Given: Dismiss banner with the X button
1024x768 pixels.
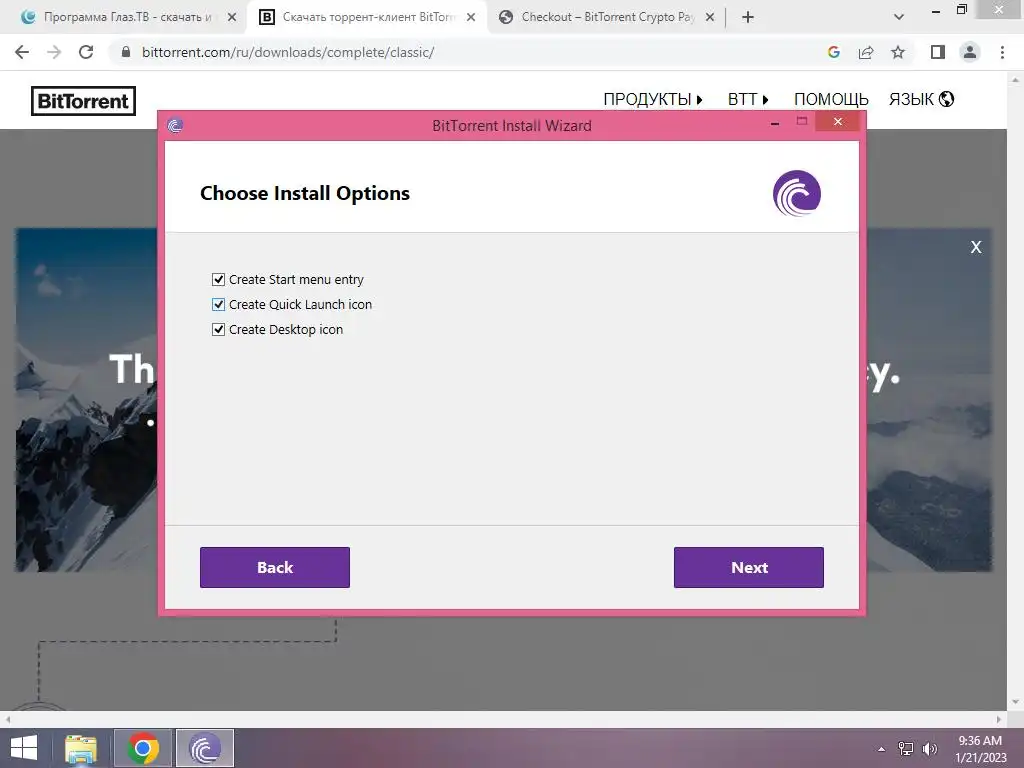Looking at the screenshot, I should [976, 247].
